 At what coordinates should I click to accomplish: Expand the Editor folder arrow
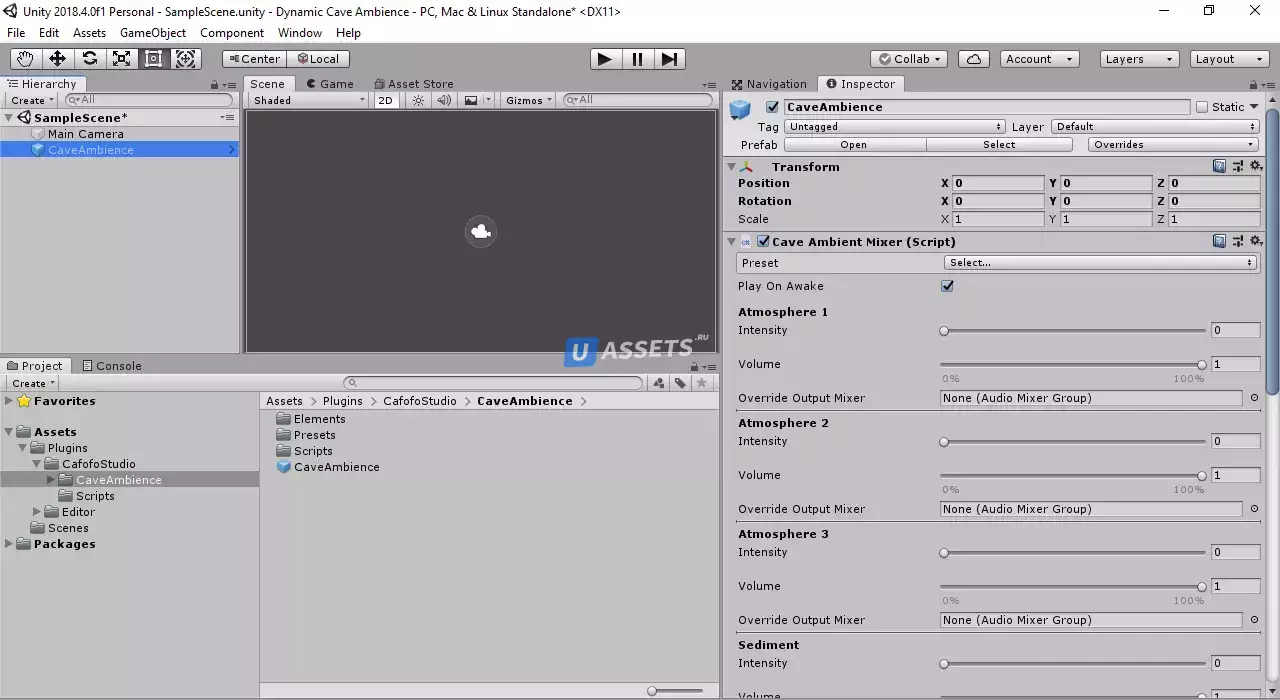(37, 512)
